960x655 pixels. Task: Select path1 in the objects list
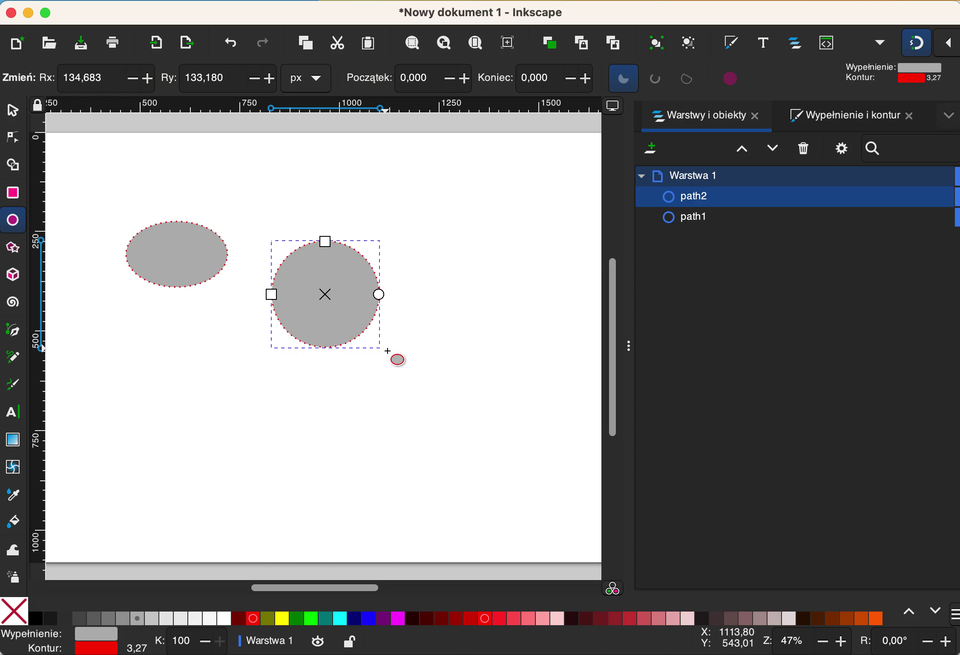[x=693, y=217]
